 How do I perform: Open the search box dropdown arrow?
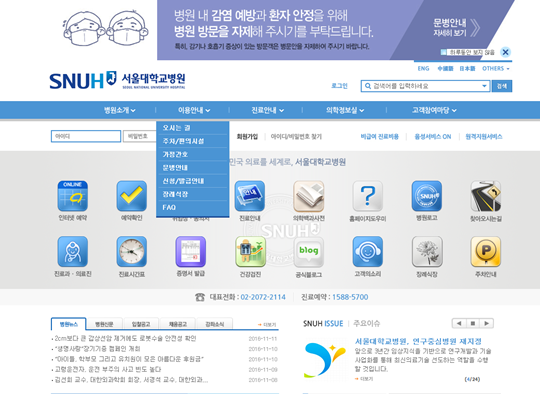point(484,86)
